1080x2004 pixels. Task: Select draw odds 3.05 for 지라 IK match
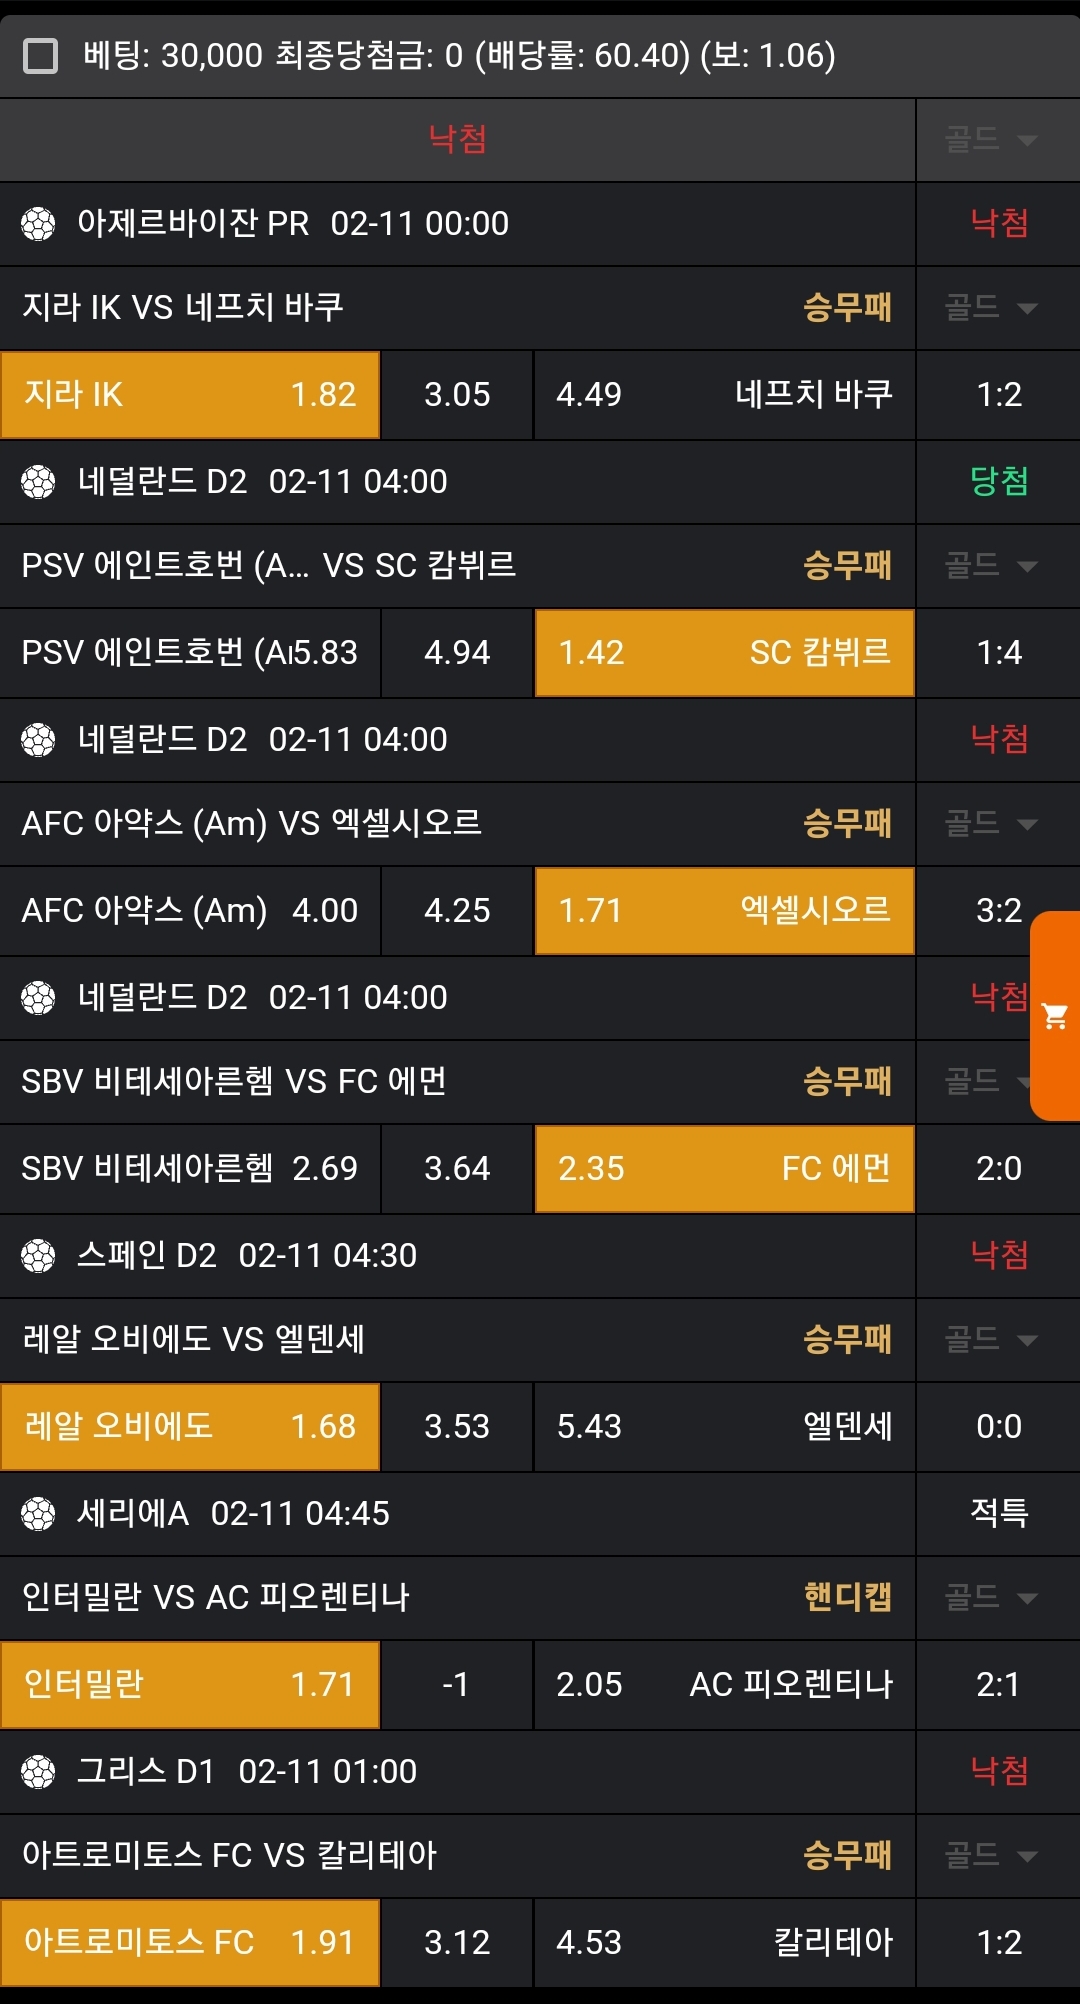coord(457,395)
